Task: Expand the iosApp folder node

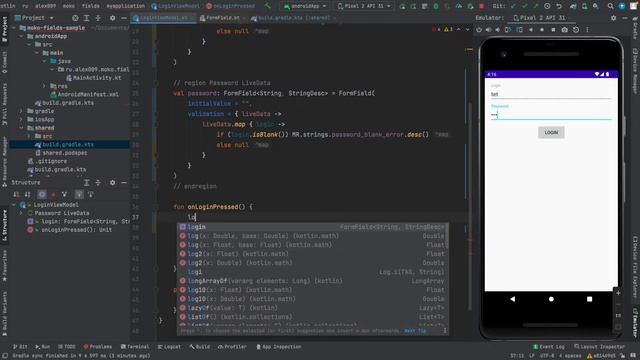Action: point(22,120)
